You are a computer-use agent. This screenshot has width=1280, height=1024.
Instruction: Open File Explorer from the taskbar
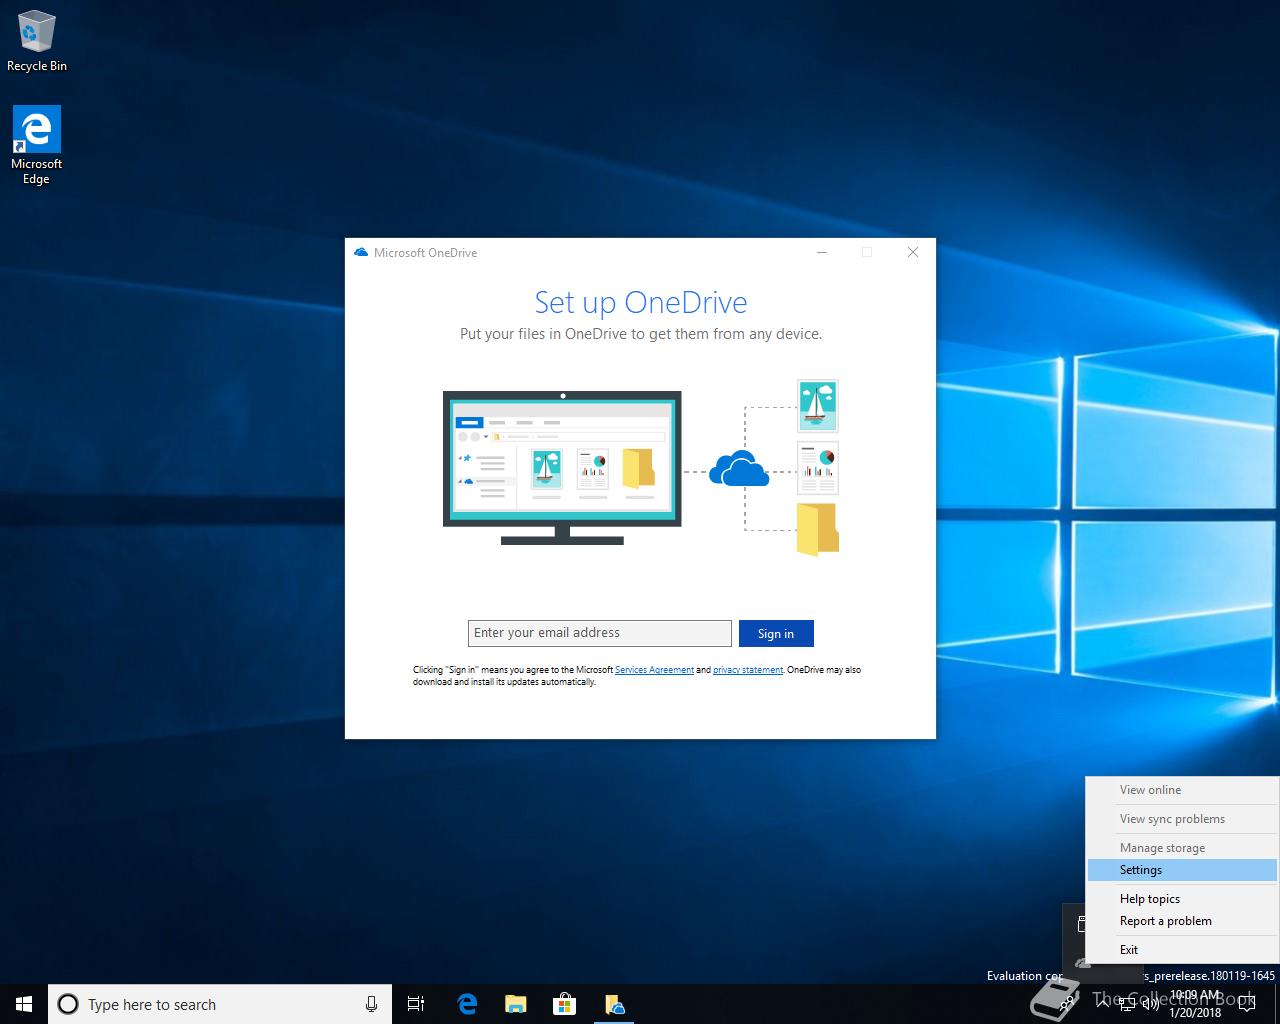point(516,1004)
